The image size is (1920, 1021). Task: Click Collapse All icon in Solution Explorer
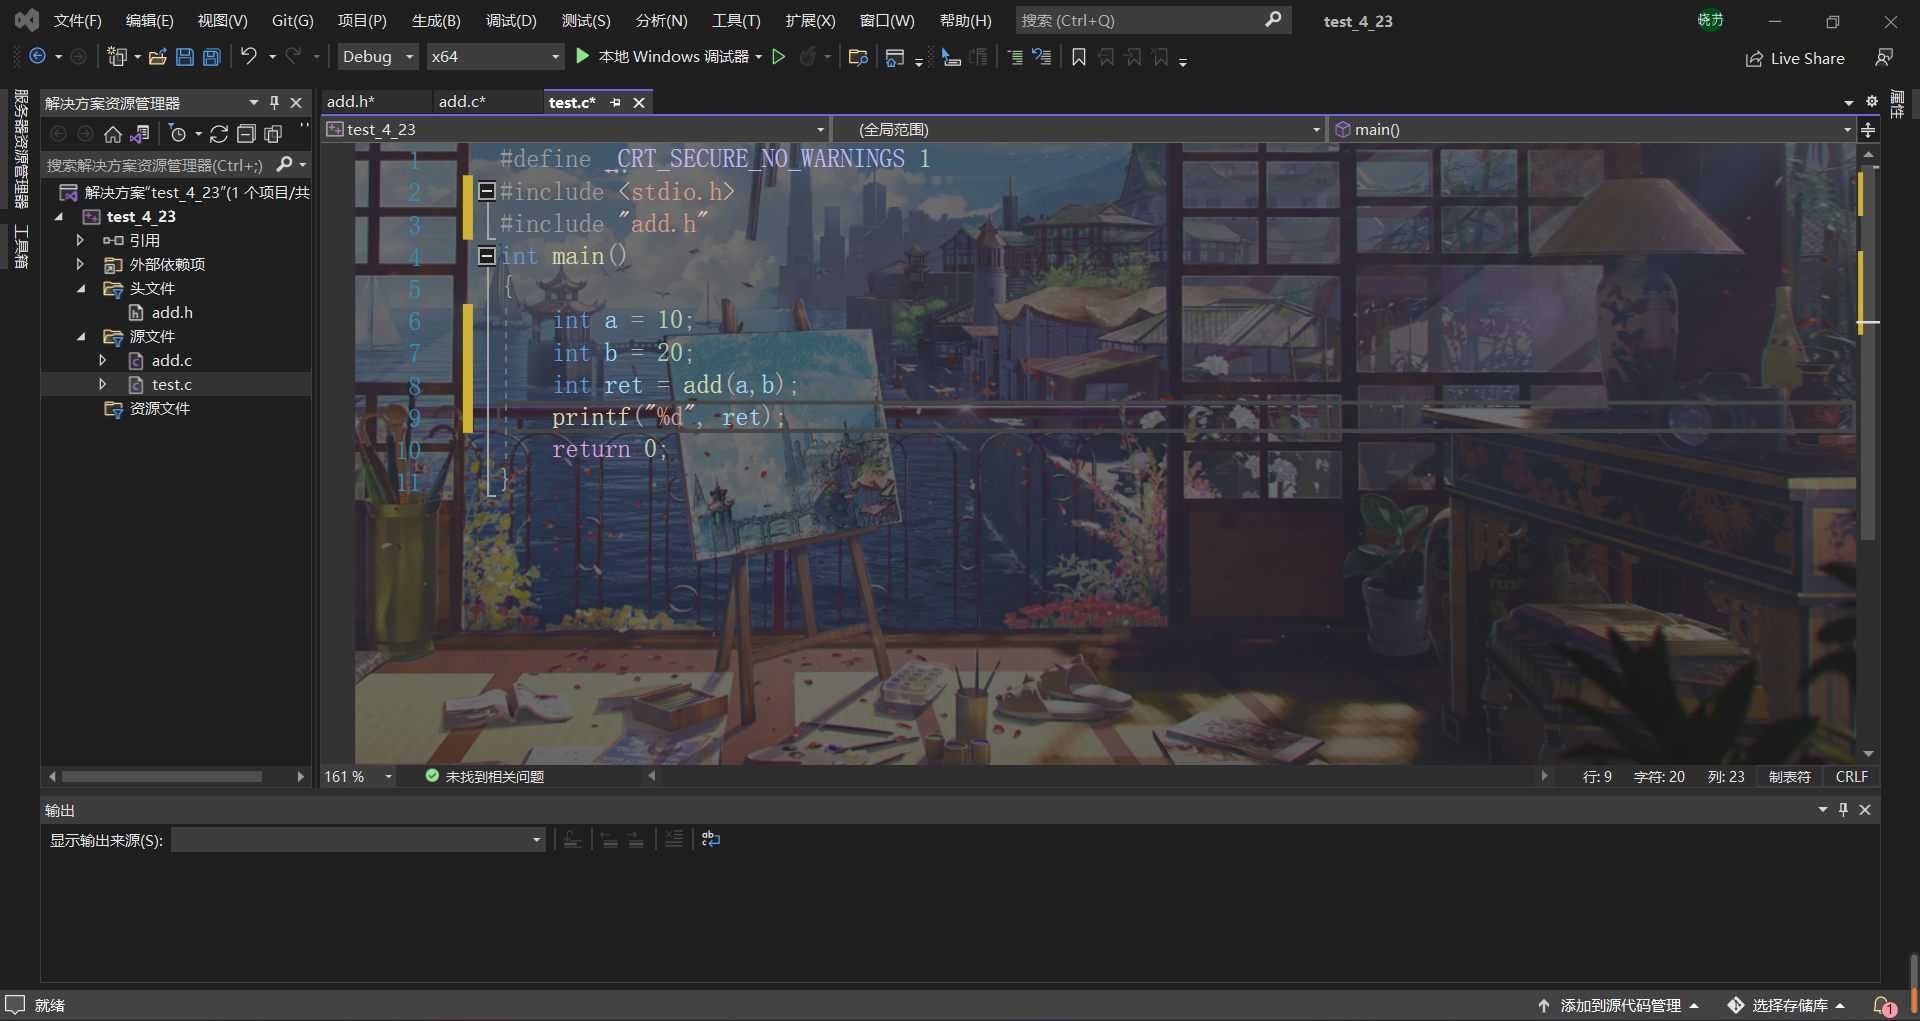(x=246, y=134)
